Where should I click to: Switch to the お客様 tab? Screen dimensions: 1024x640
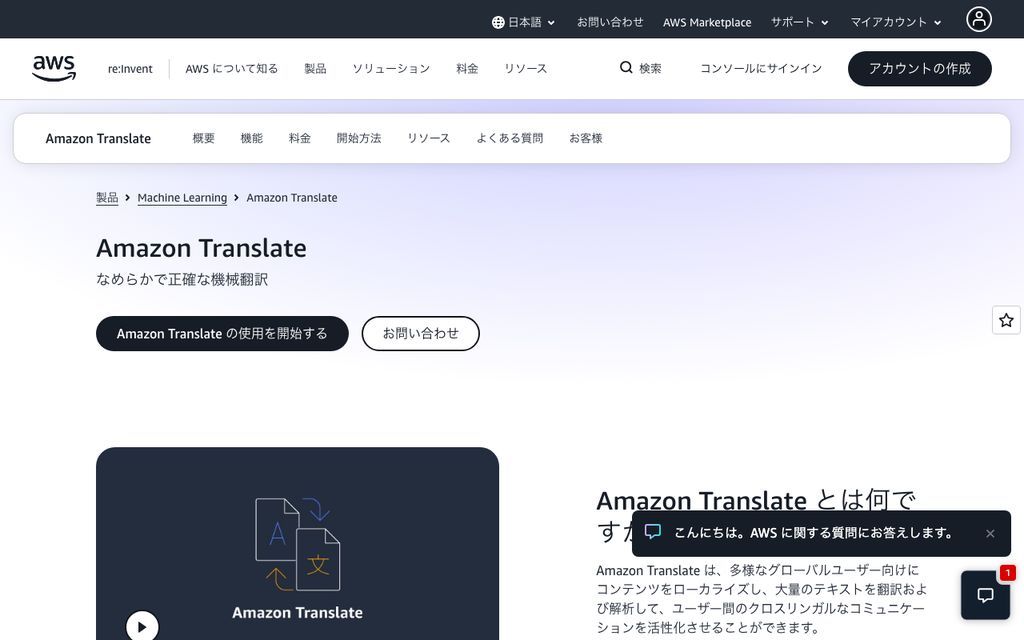[585, 138]
